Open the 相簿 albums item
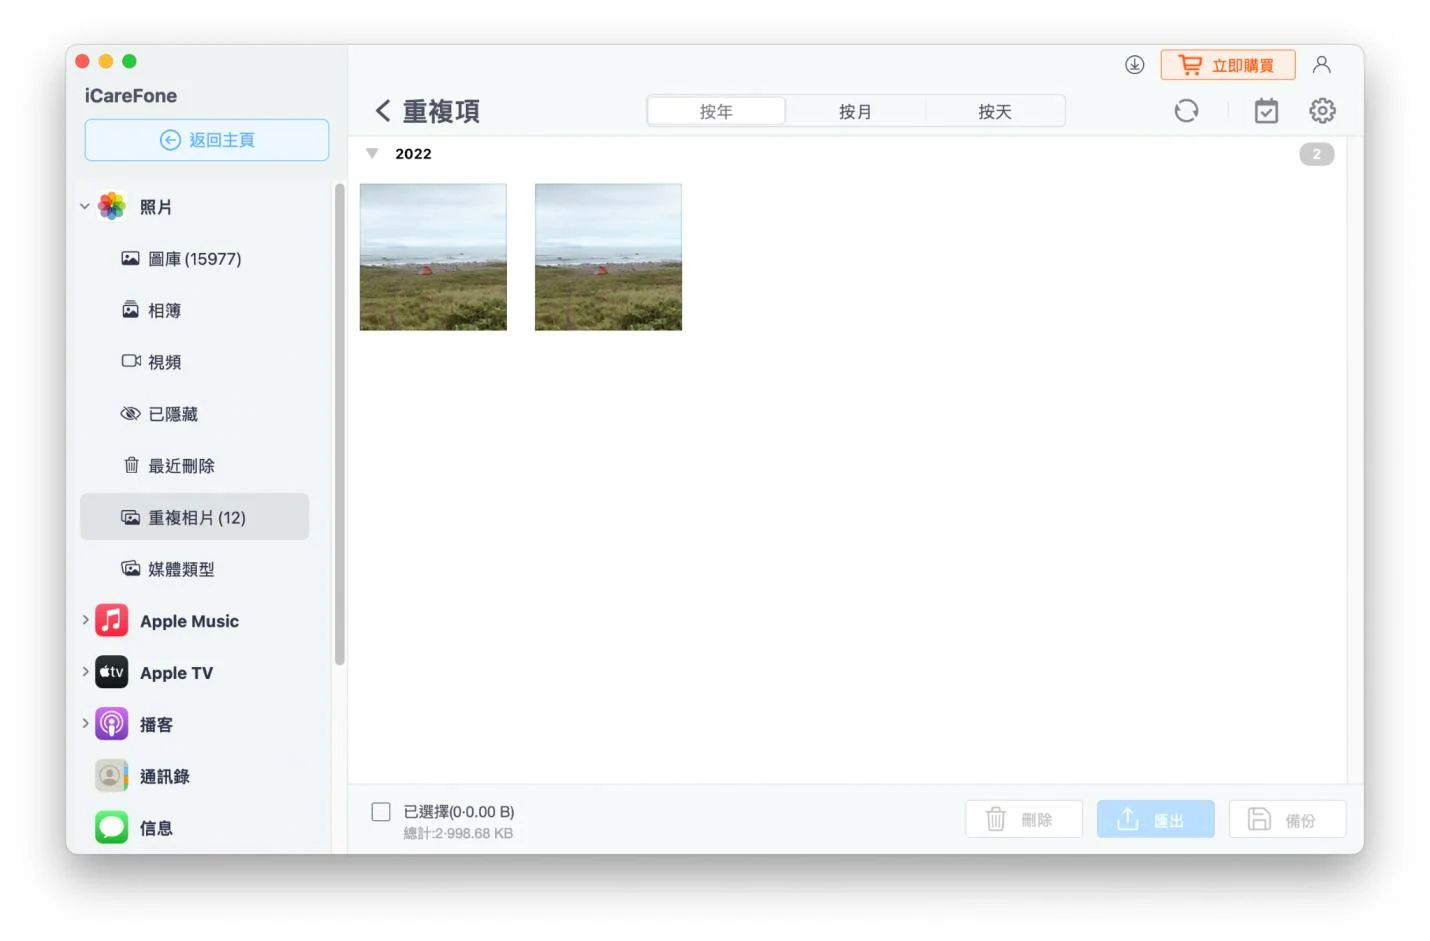The width and height of the screenshot is (1430, 941). pyautogui.click(x=151, y=311)
